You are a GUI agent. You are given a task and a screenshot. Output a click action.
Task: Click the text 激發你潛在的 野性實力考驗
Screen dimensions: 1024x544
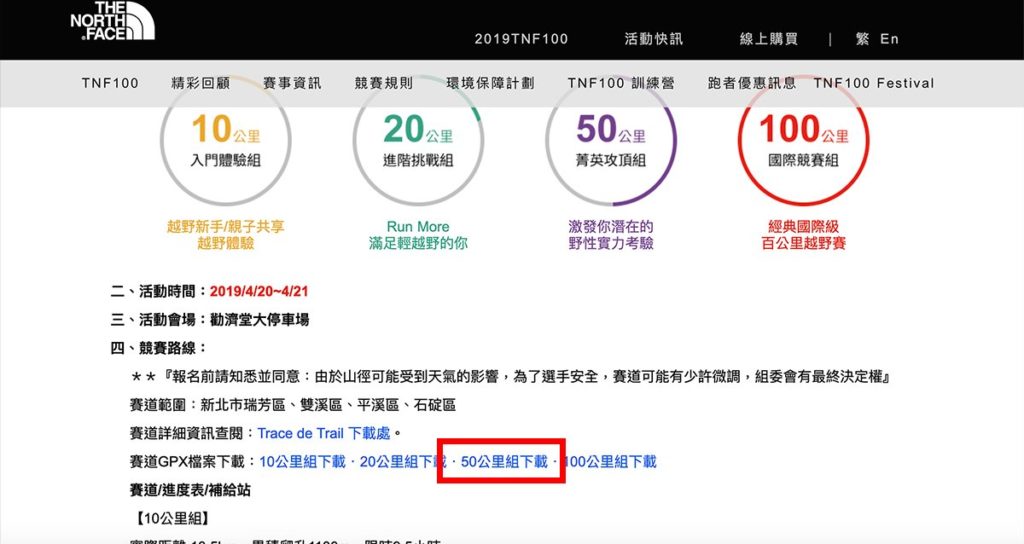611,235
